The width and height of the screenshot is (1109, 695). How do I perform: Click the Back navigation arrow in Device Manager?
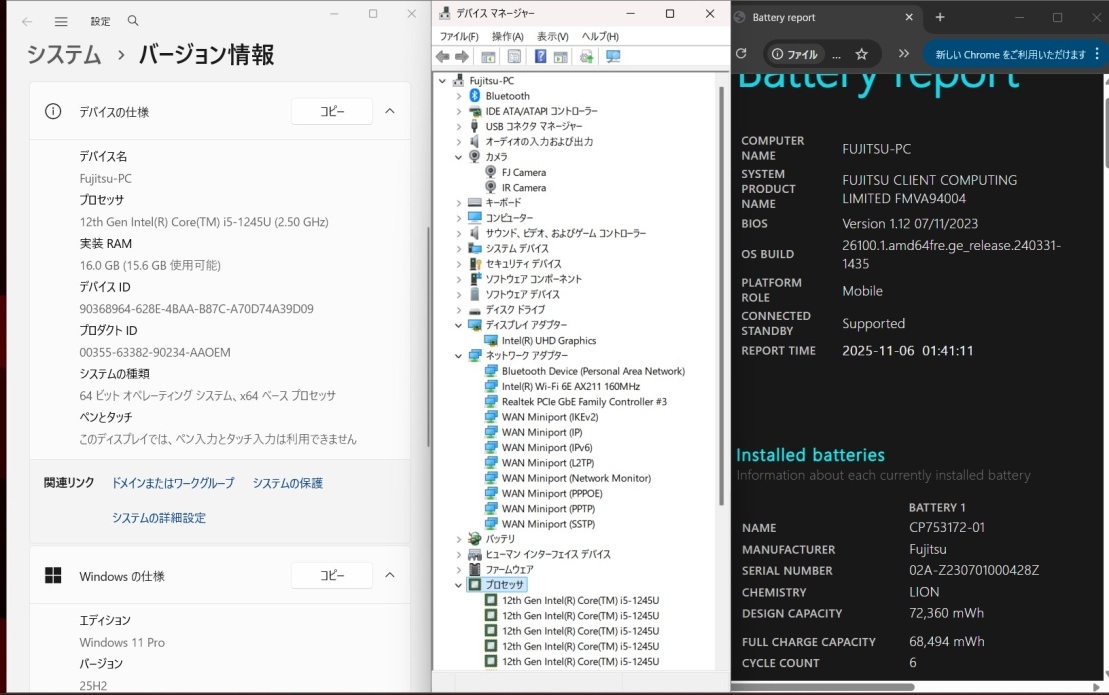coord(442,56)
